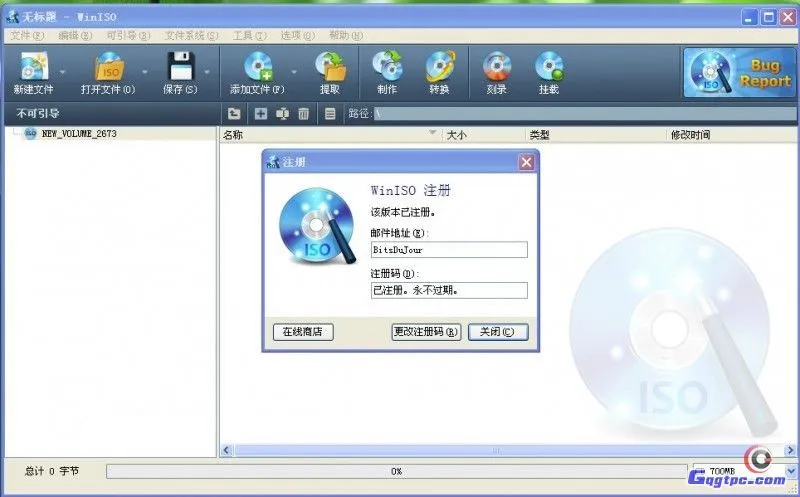Click the 更改注册码 button

click(426, 332)
